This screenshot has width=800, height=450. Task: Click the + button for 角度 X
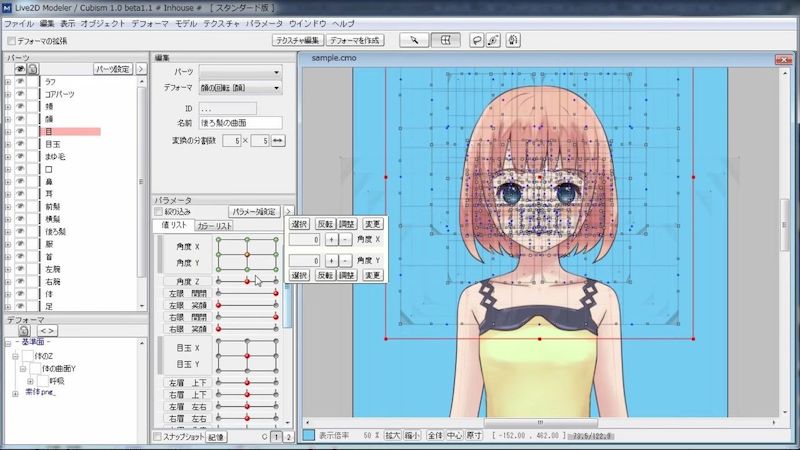pyautogui.click(x=331, y=239)
